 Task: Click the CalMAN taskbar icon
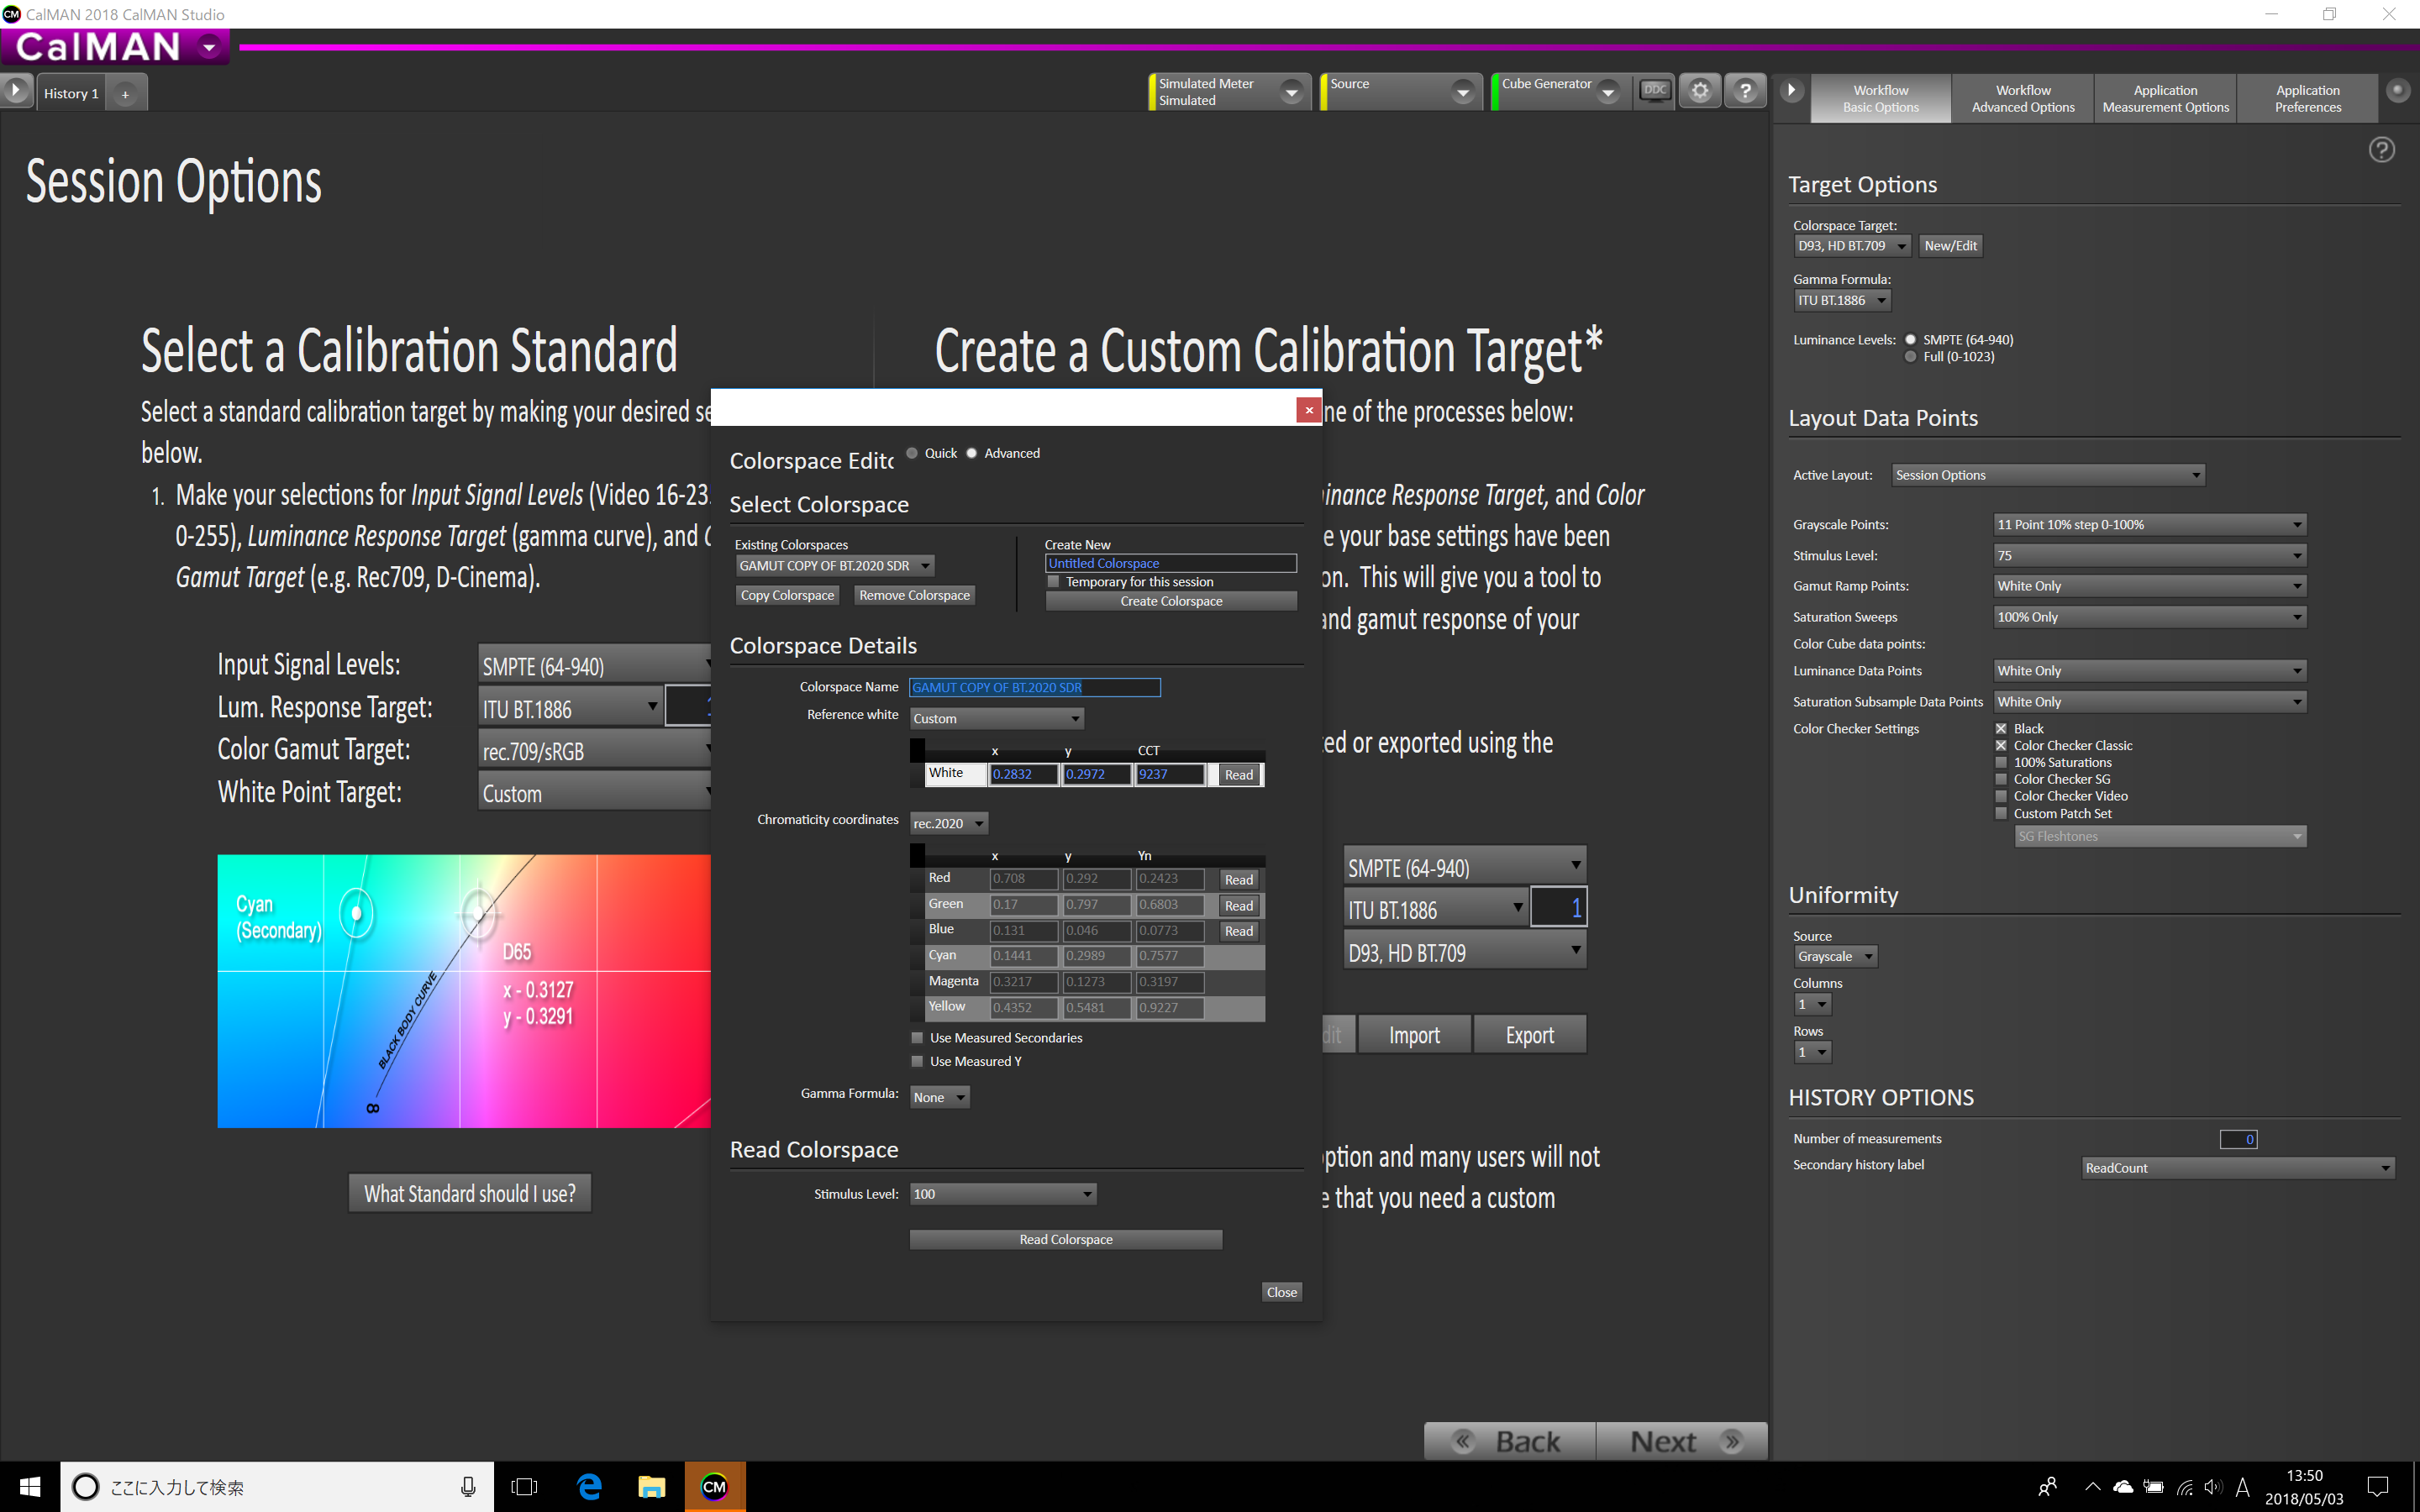714,1486
